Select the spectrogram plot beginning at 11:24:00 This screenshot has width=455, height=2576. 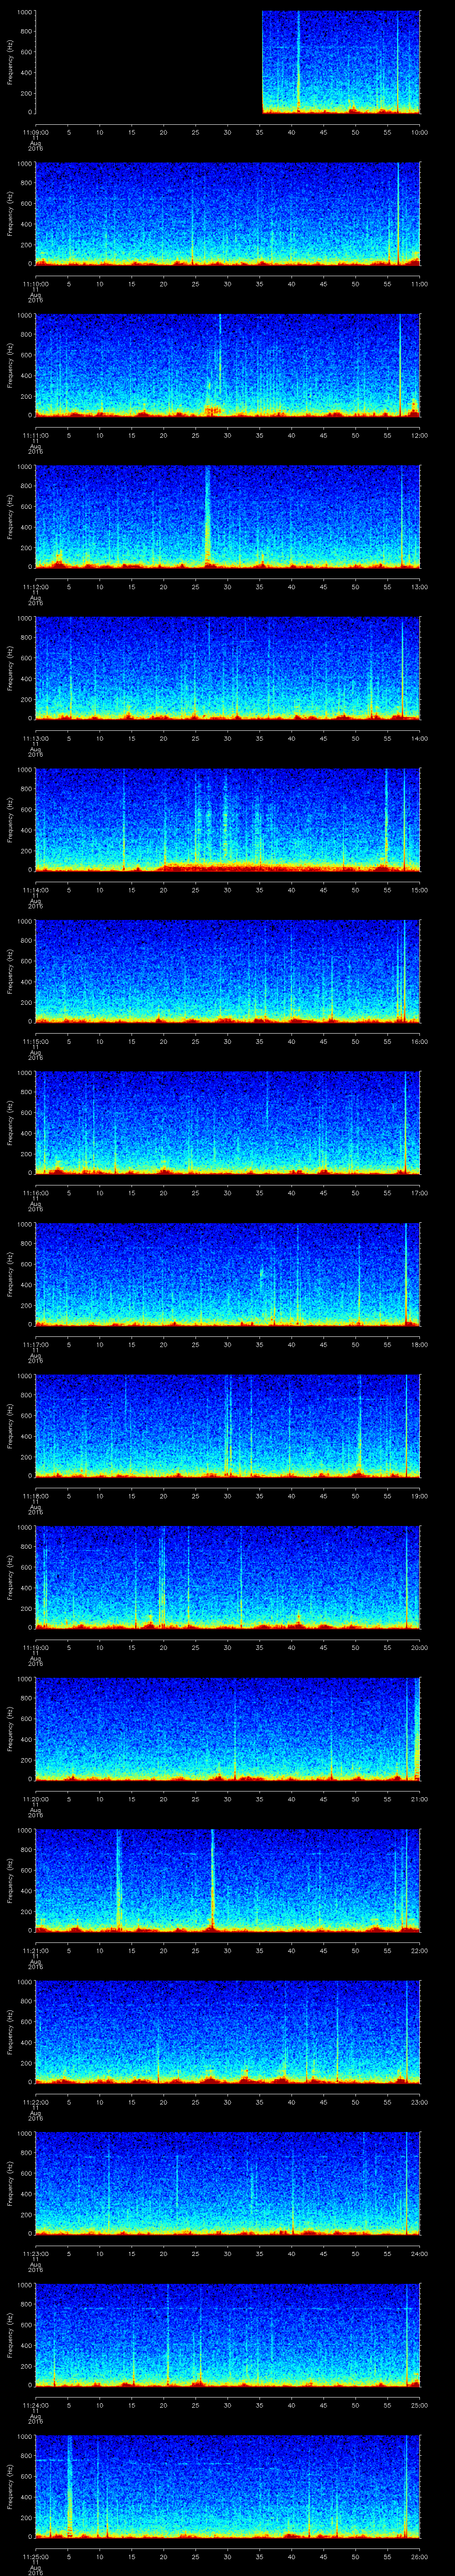pos(228,2335)
